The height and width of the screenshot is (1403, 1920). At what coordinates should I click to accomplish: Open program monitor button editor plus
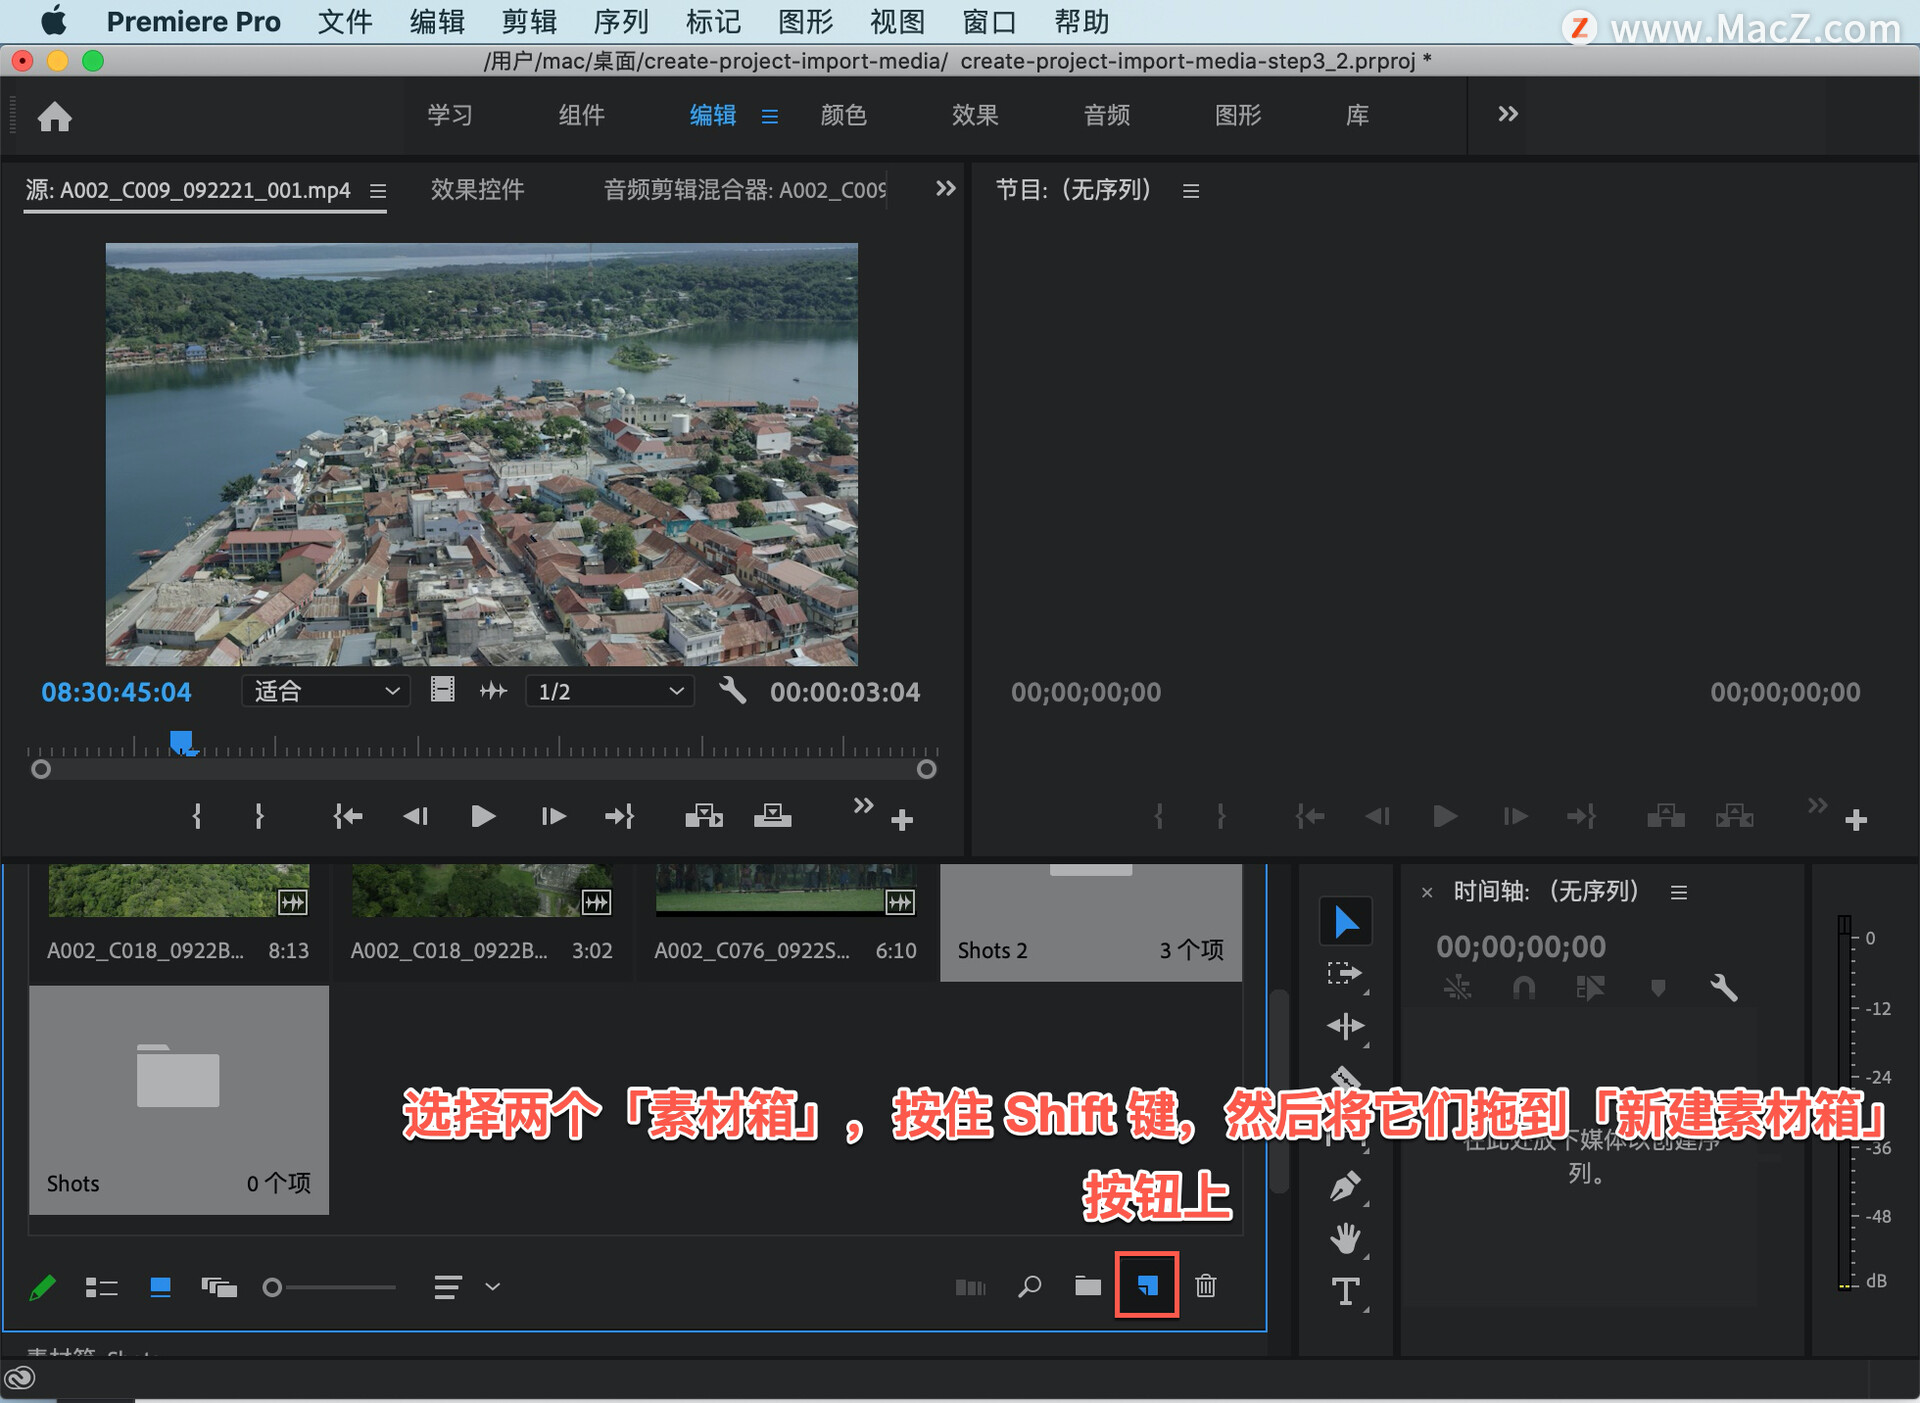point(1856,820)
